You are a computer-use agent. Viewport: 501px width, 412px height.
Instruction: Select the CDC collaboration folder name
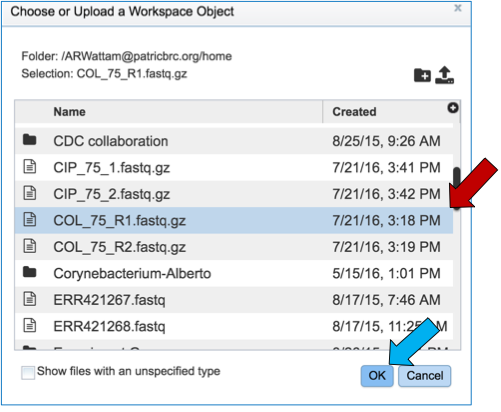111,141
